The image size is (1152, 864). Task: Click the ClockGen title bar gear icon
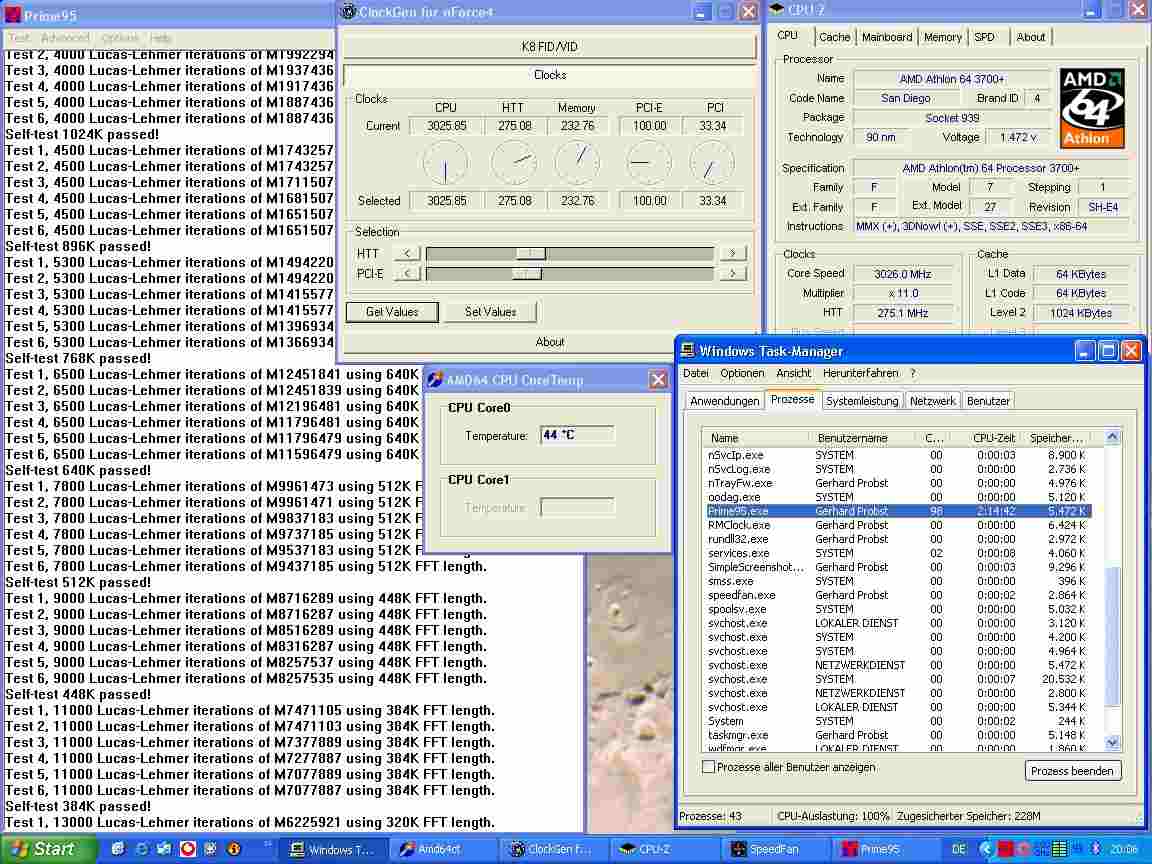pyautogui.click(x=348, y=12)
